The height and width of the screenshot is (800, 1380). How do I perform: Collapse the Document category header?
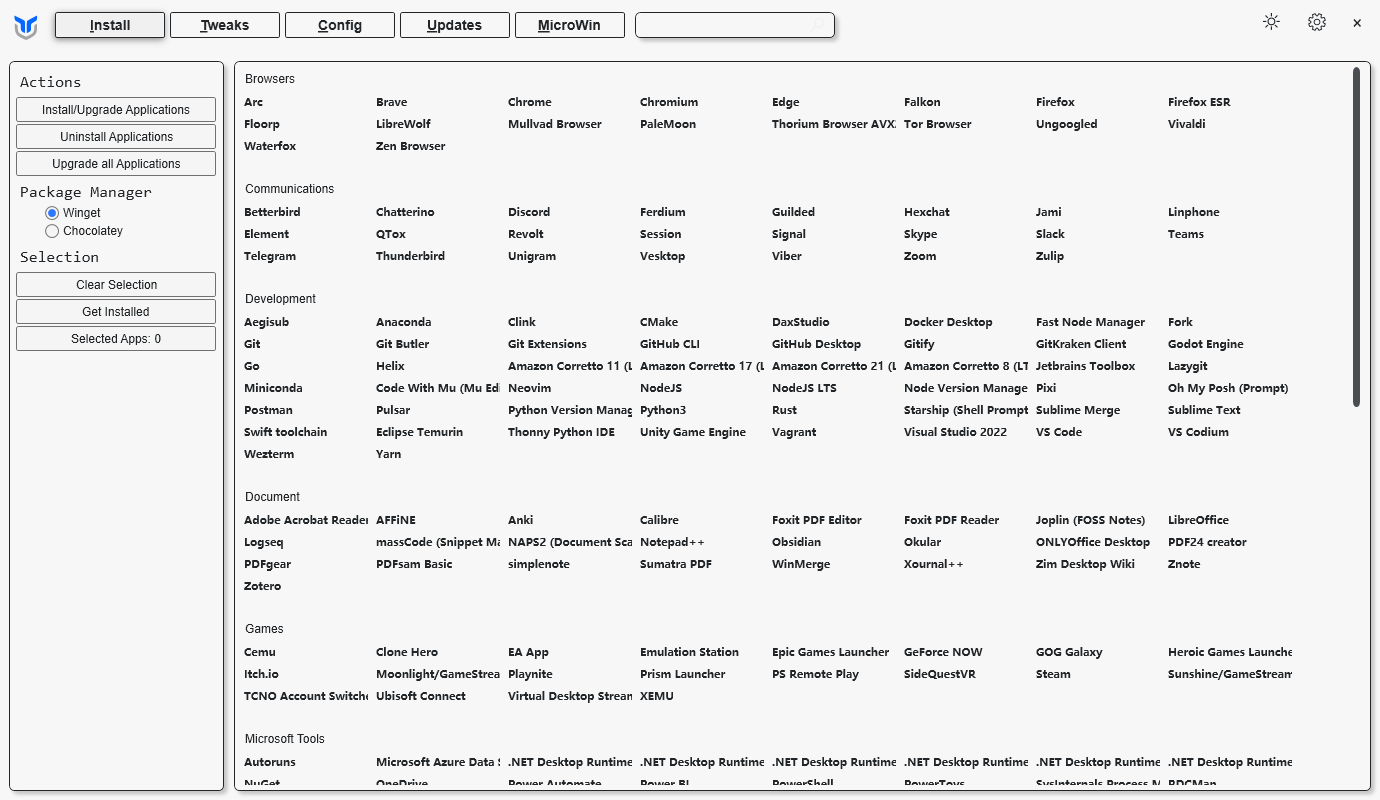click(272, 497)
